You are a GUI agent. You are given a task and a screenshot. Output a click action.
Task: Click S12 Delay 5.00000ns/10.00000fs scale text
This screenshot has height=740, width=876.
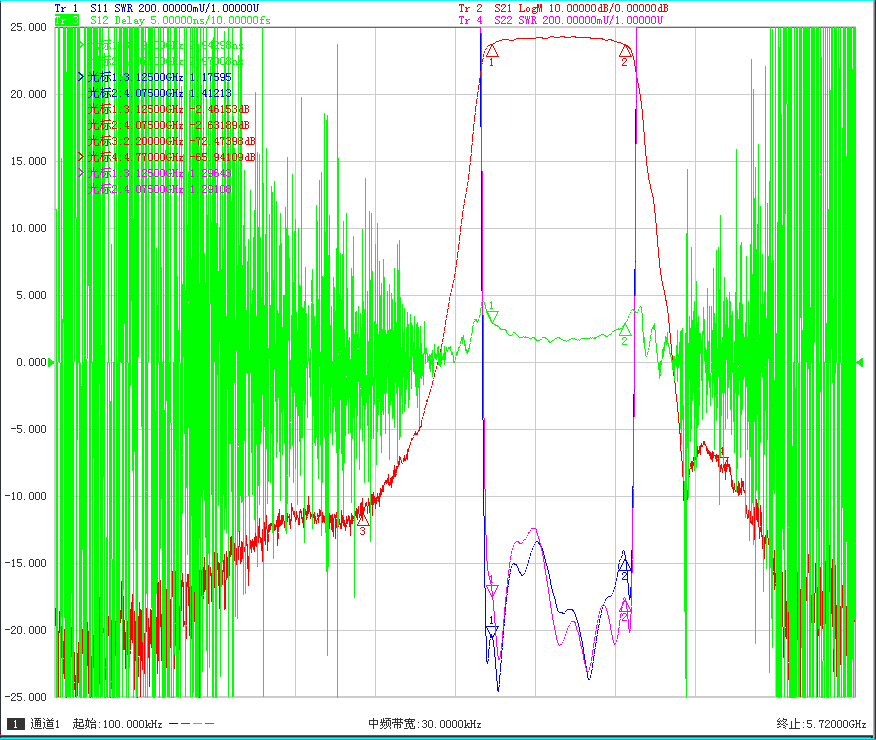pos(180,20)
